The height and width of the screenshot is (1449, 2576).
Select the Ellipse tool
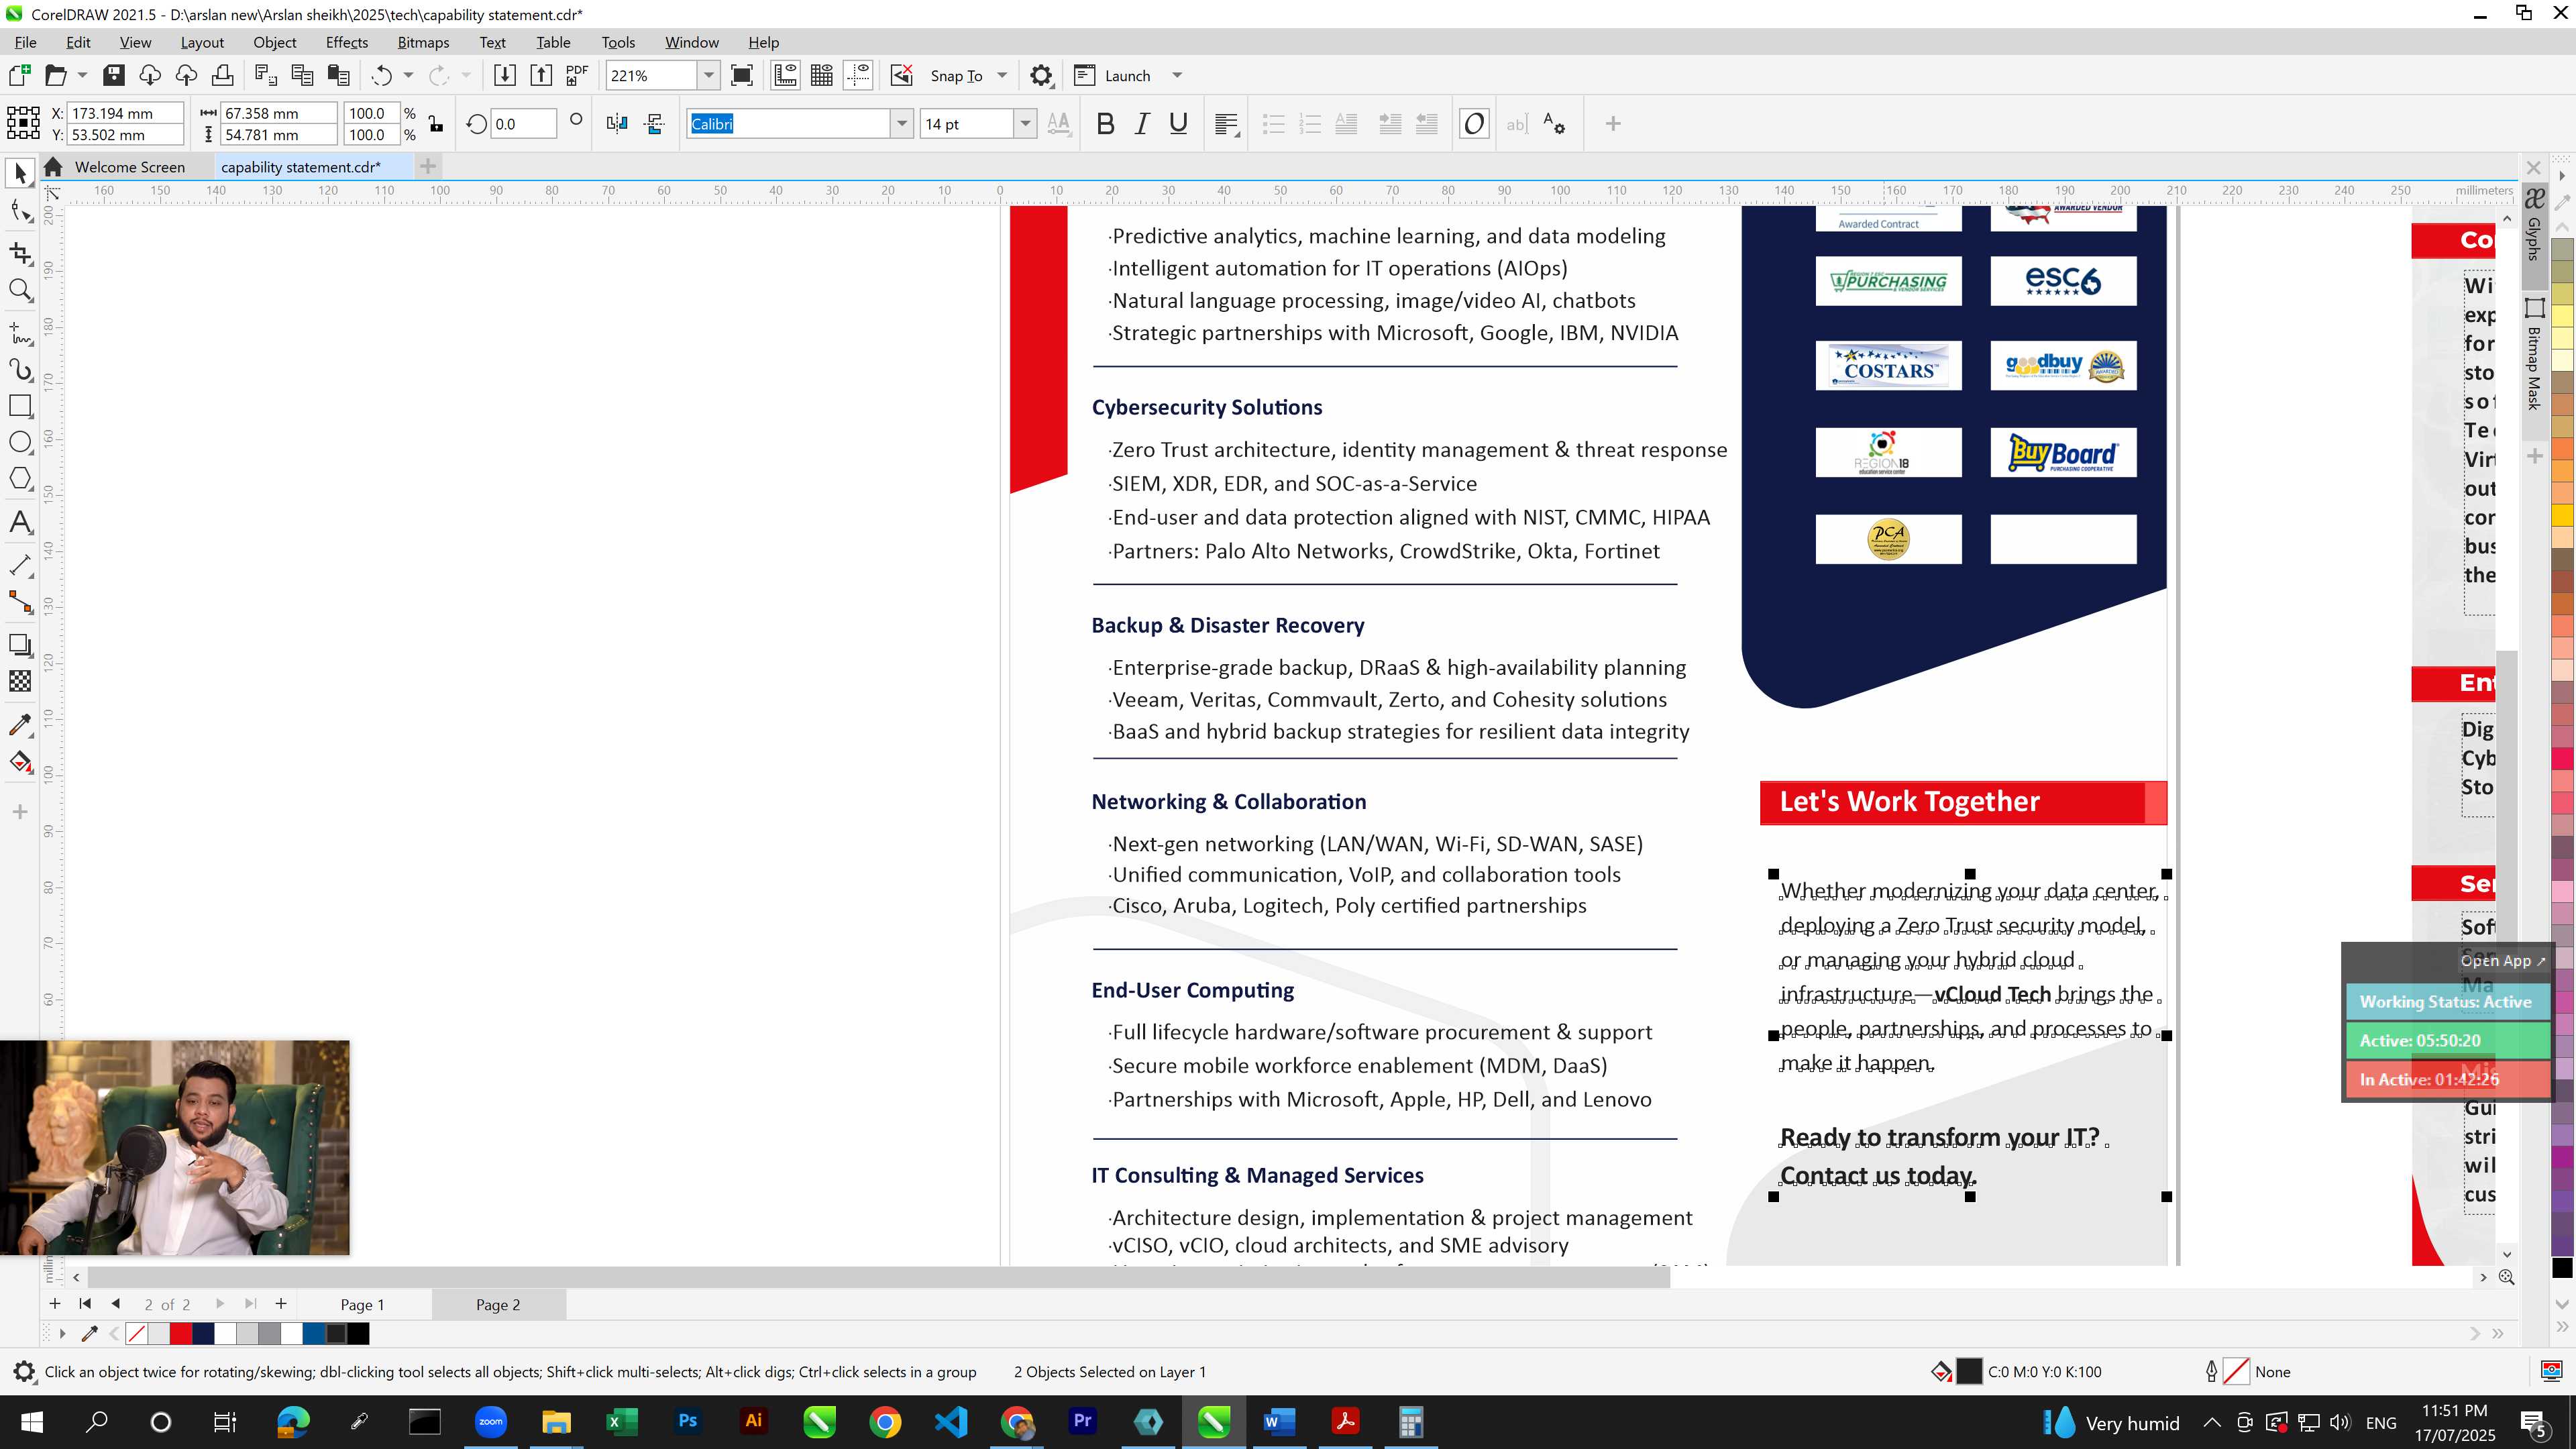point(20,442)
